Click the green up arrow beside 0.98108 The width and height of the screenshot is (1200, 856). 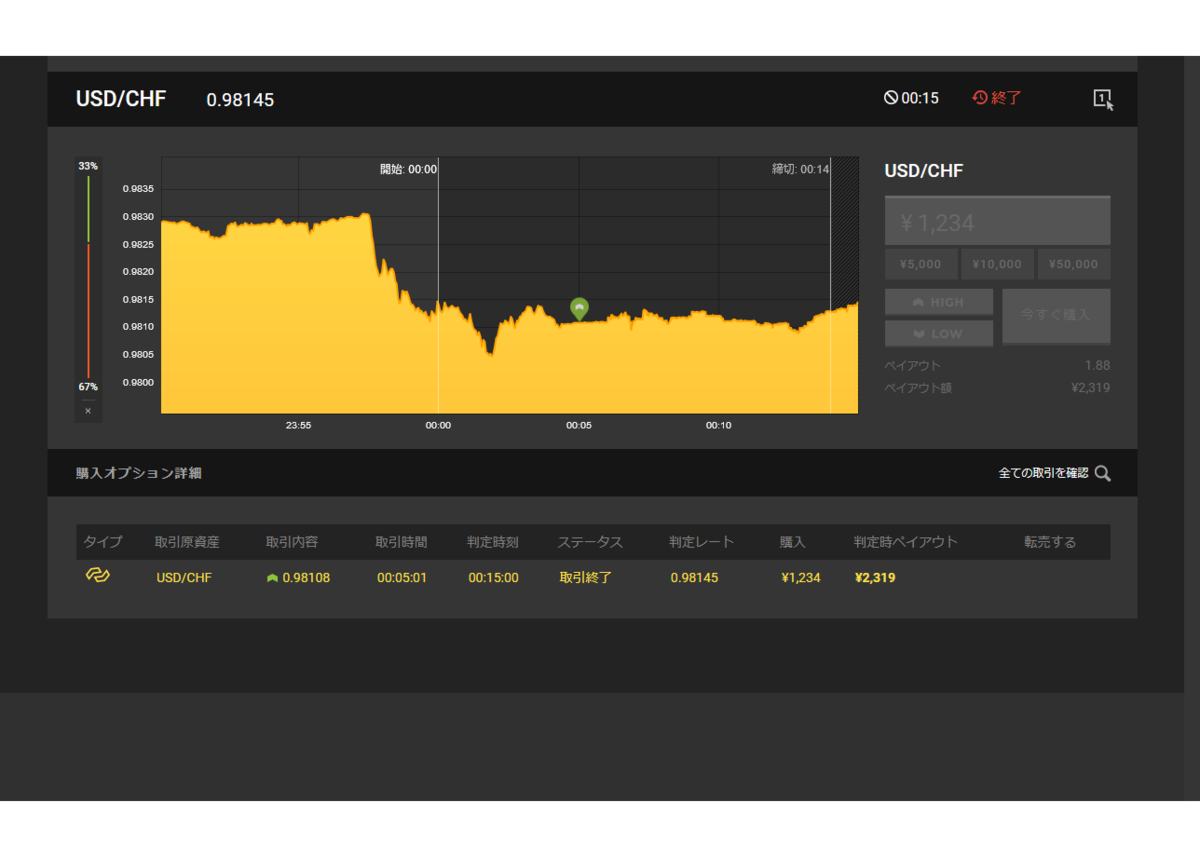272,578
